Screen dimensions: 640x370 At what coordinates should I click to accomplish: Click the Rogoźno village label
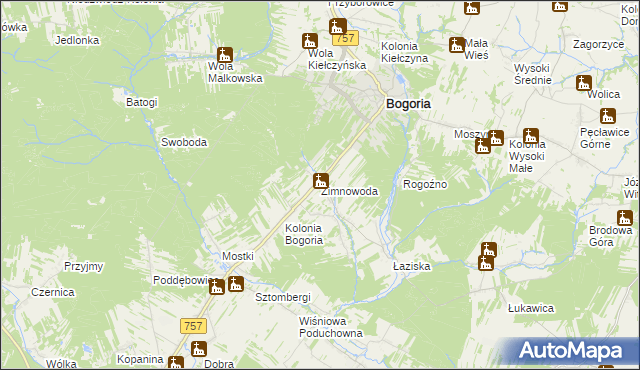(x=425, y=184)
